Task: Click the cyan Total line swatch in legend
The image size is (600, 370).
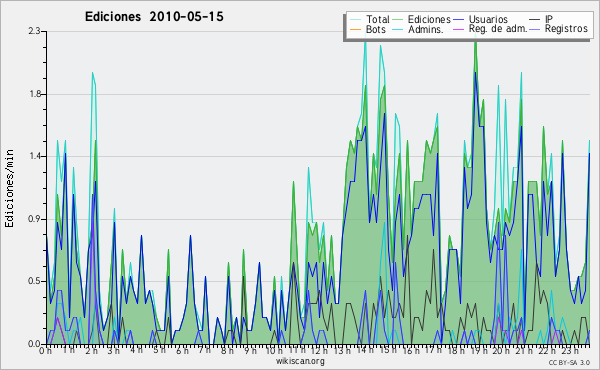Action: point(355,20)
